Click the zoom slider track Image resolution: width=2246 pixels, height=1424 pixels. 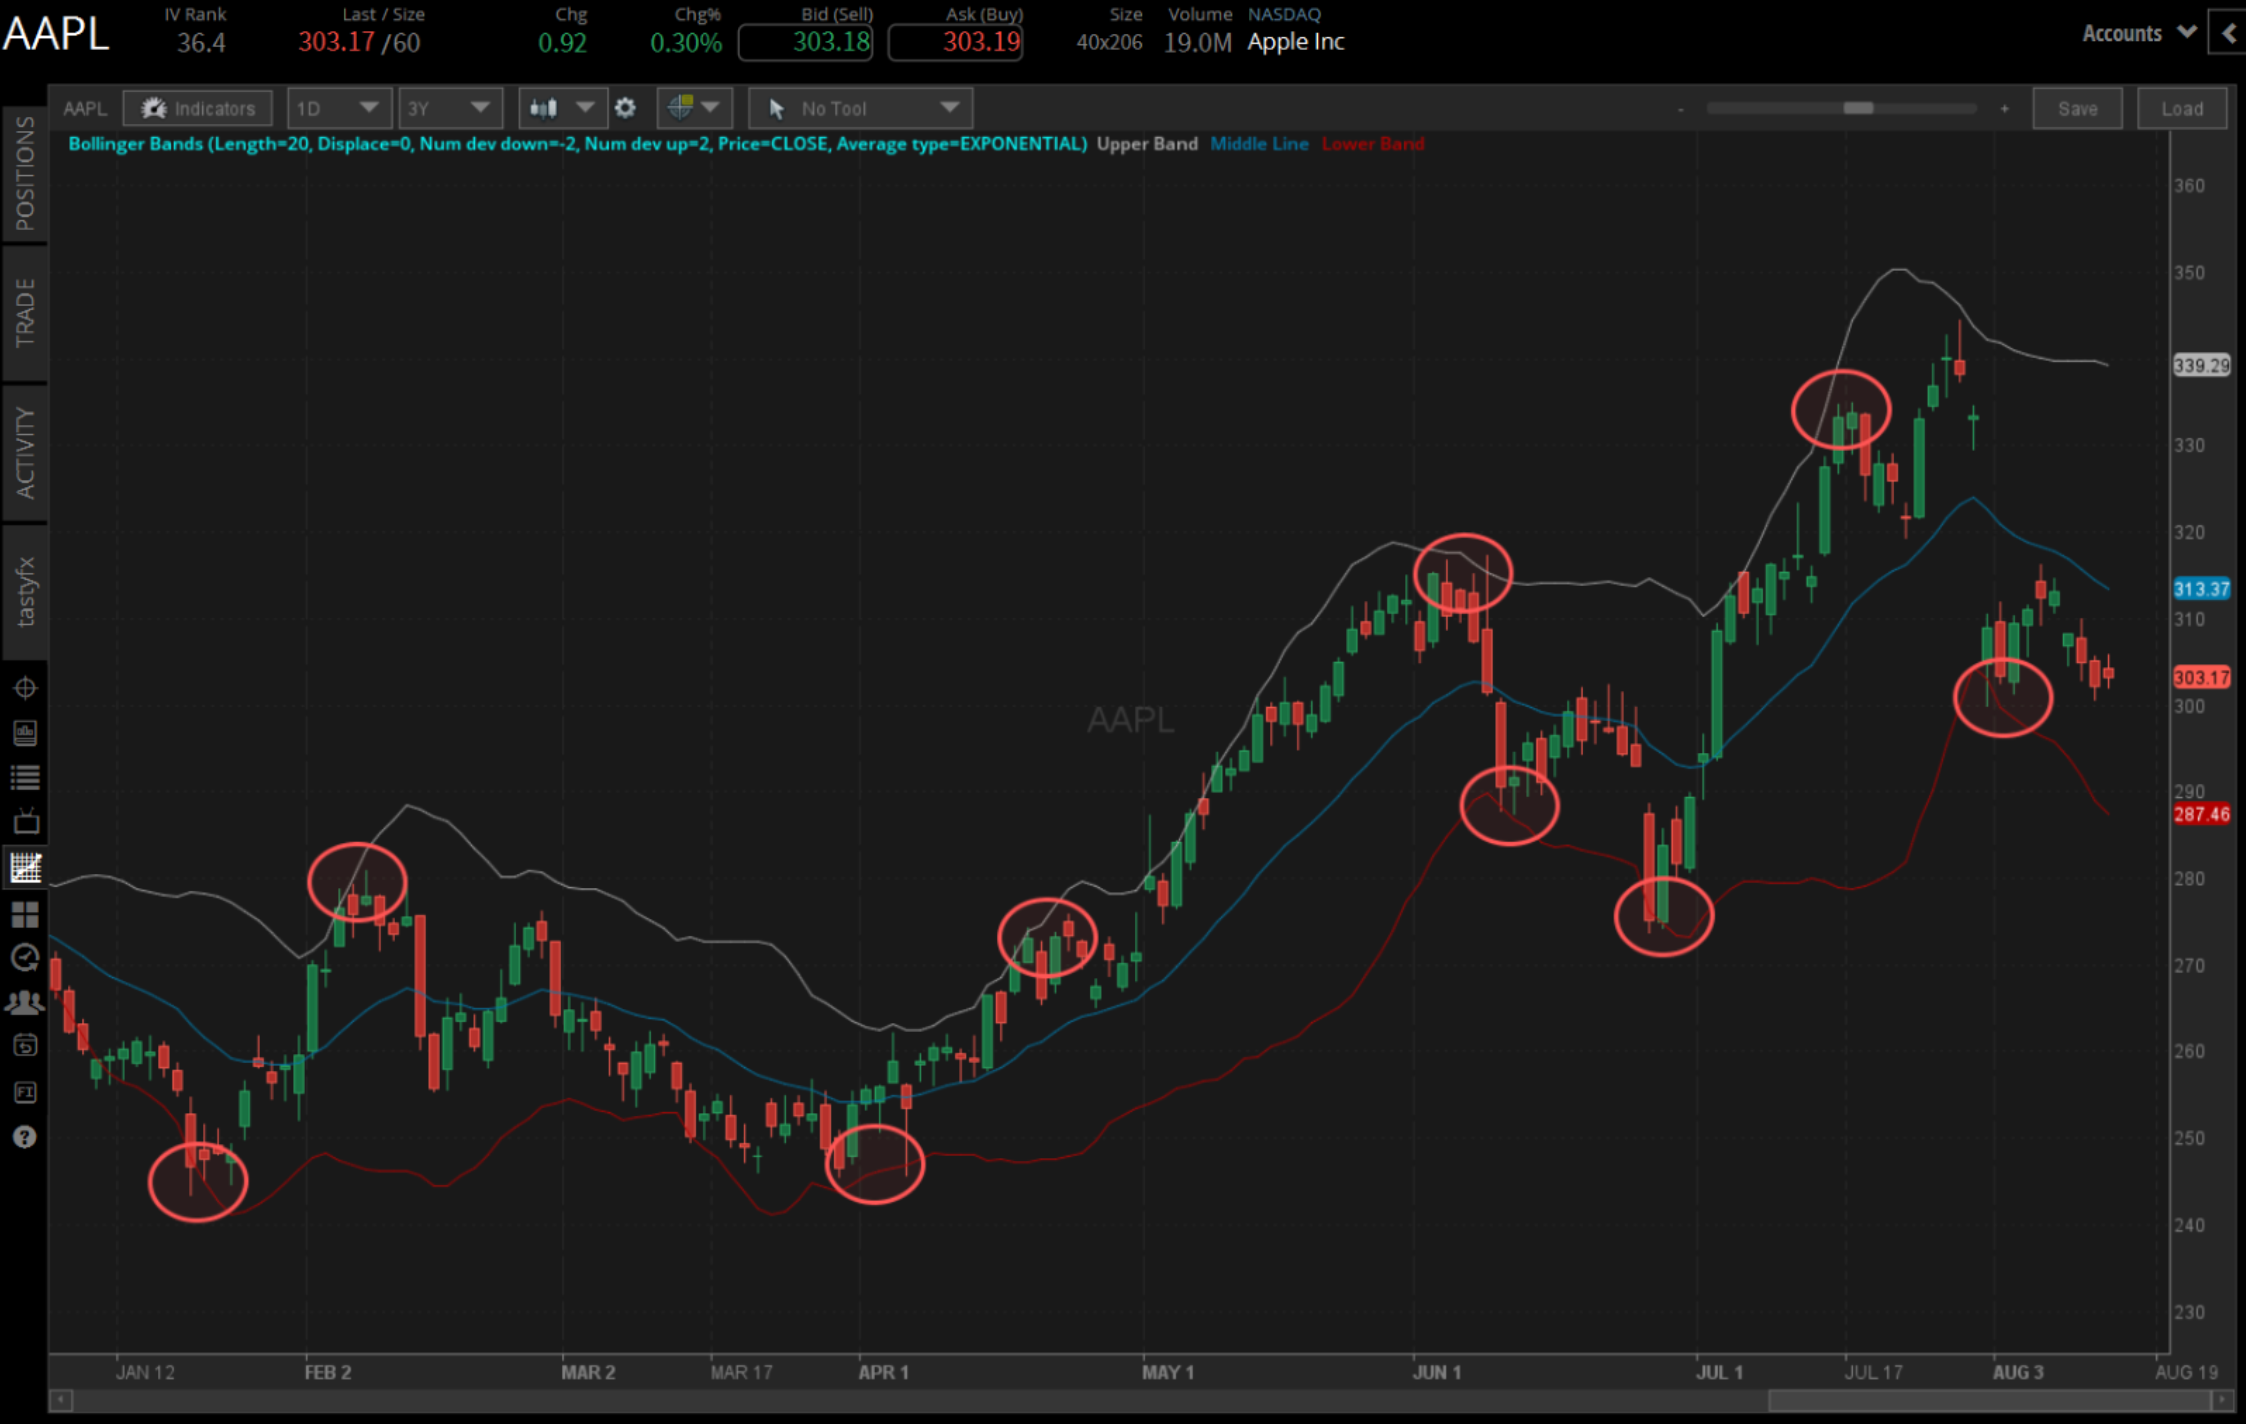1842,108
